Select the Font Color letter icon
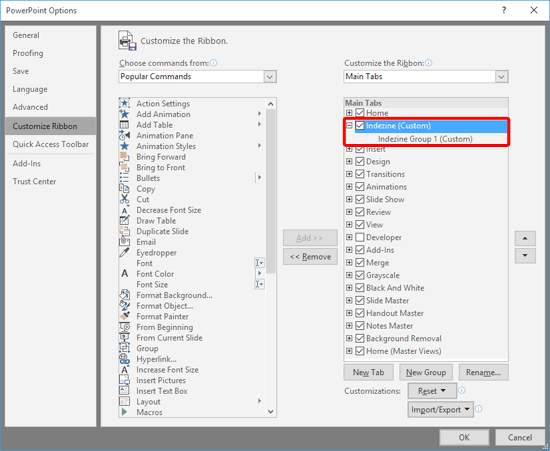This screenshot has width=550, height=451. click(125, 274)
